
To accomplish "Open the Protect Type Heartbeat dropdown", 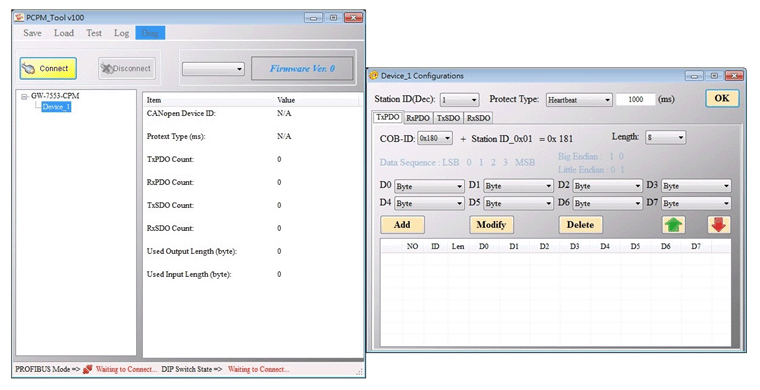I will [579, 100].
